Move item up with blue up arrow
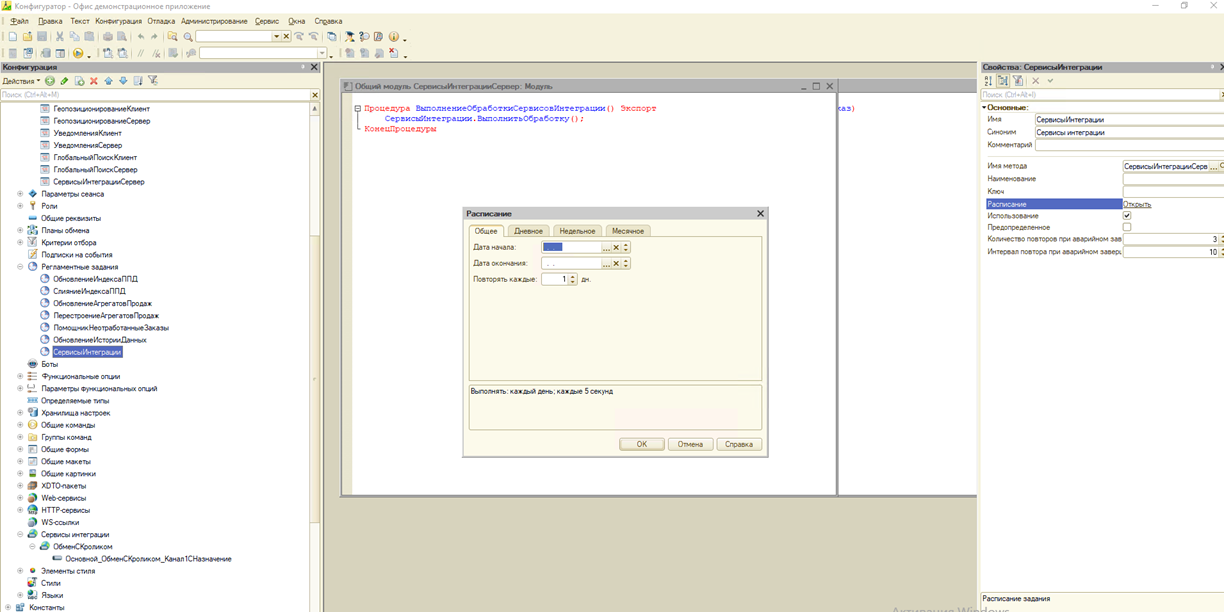Image resolution: width=1224 pixels, height=612 pixels. click(x=109, y=81)
